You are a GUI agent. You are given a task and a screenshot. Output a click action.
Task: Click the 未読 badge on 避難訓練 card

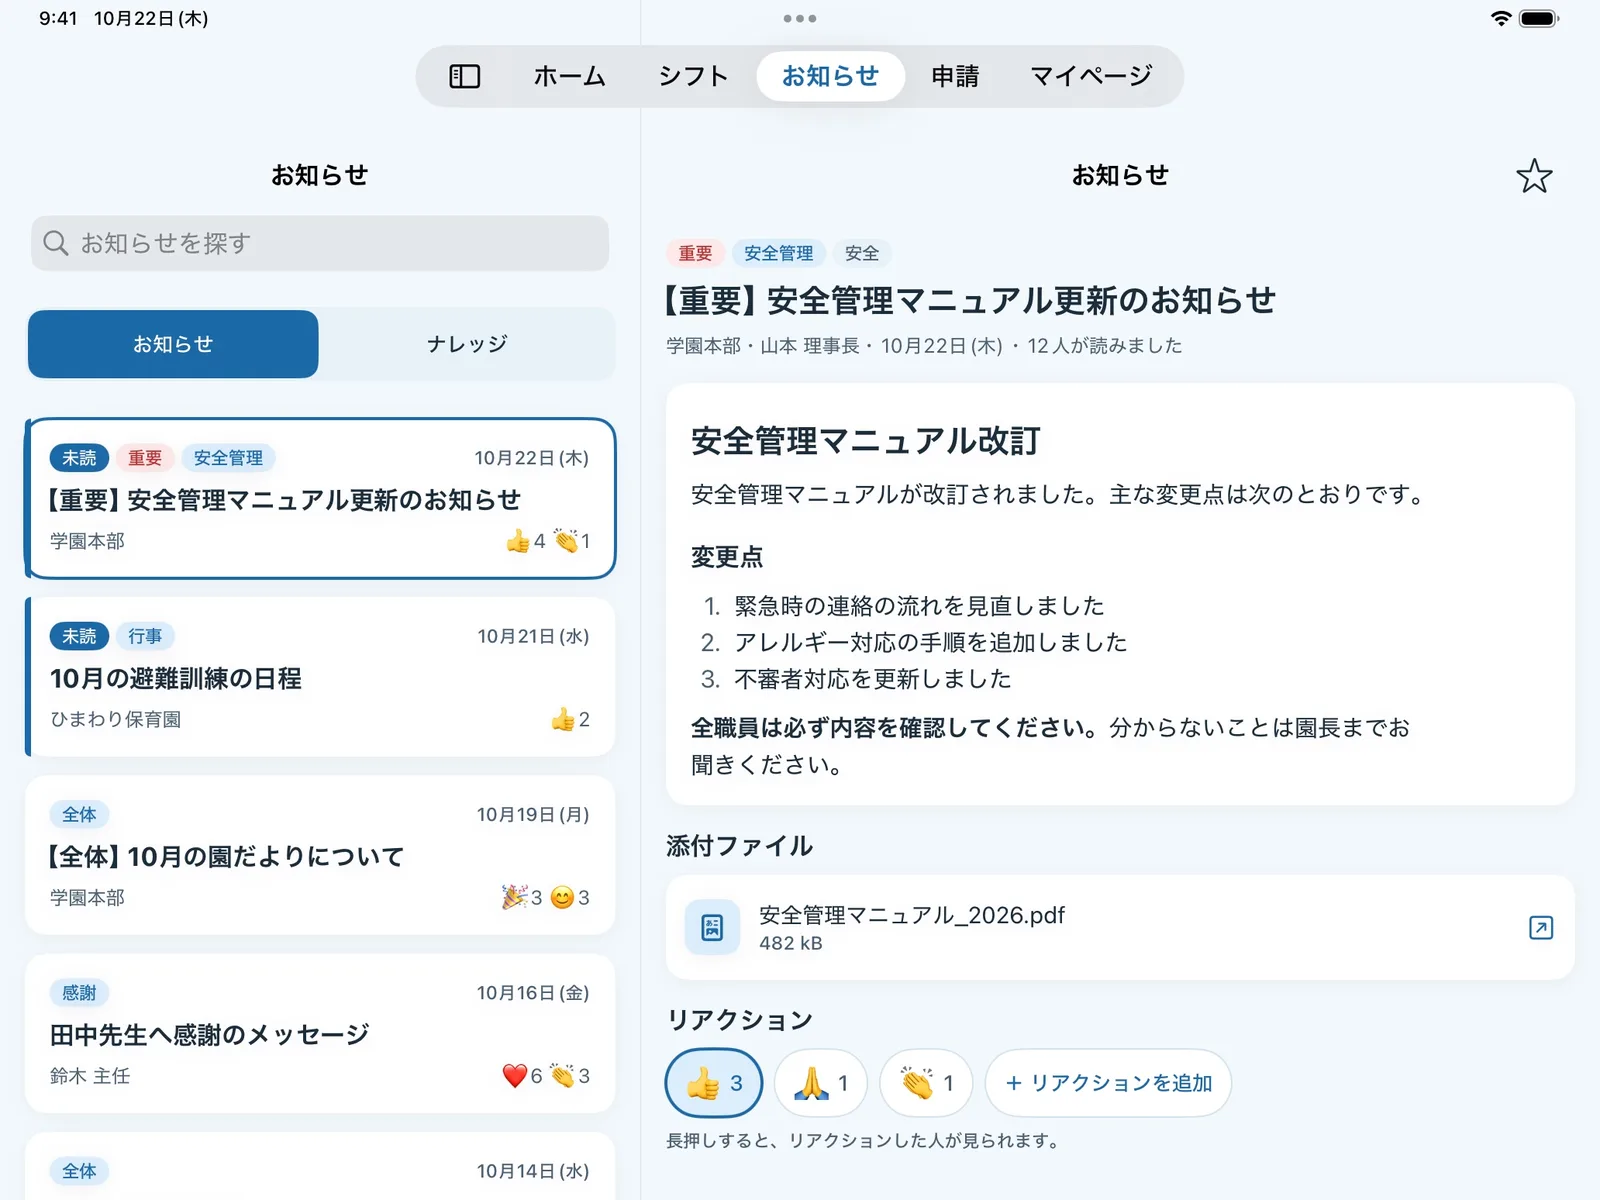pyautogui.click(x=79, y=636)
